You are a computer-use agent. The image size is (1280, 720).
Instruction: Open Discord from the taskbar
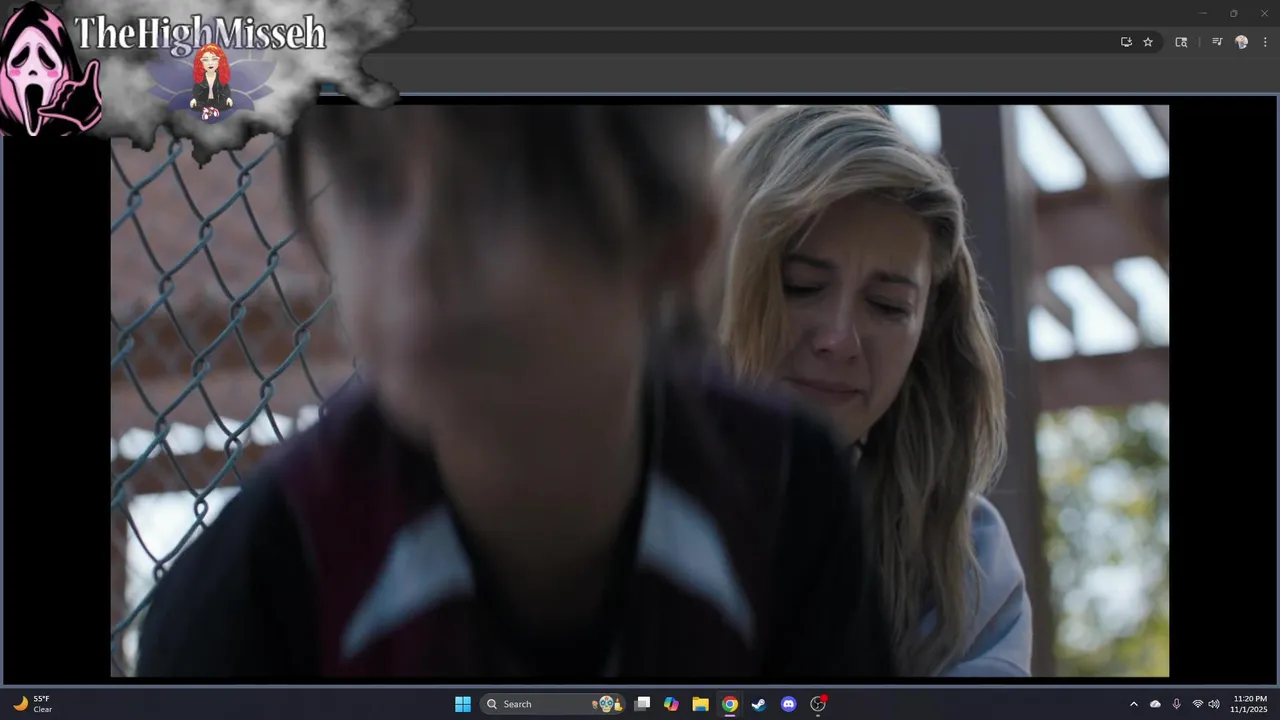coord(788,704)
